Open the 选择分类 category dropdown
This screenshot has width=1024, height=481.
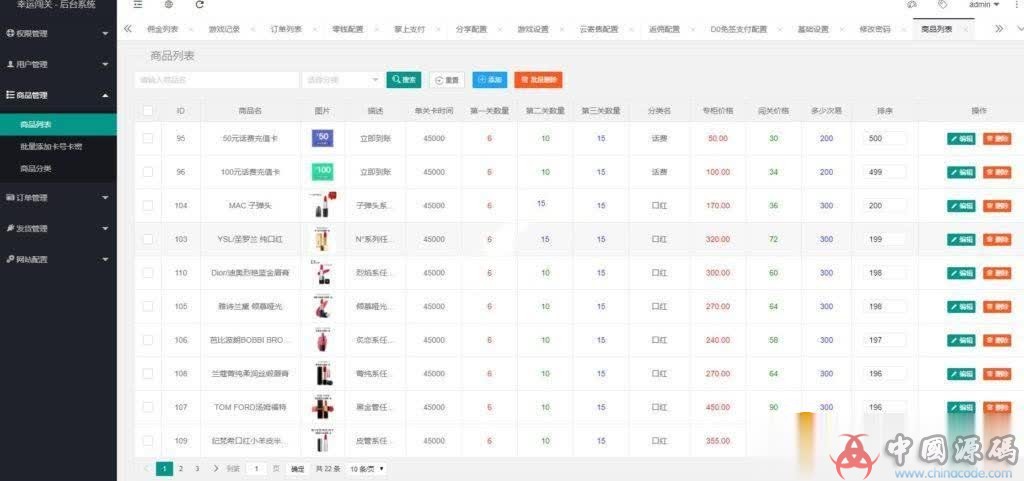[342, 80]
